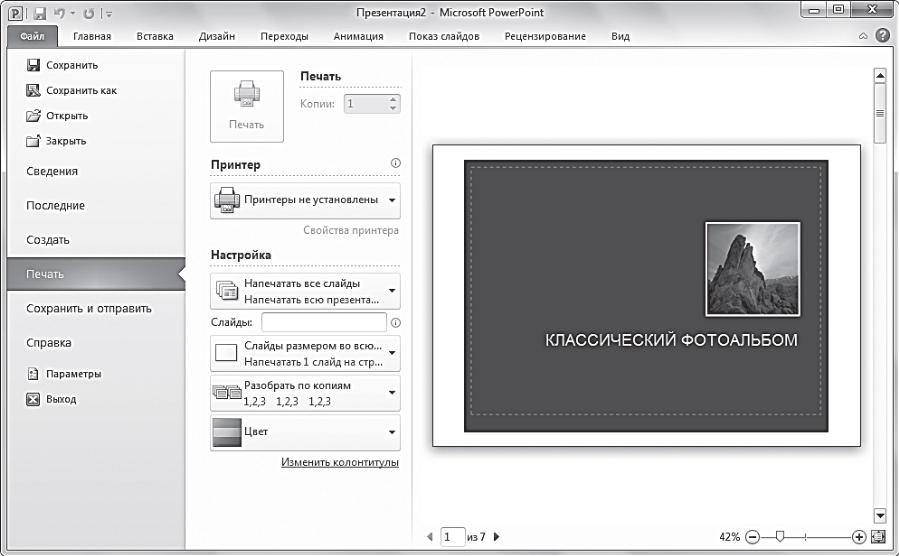
Task: Choose Закрыть in the backstage menu
Action: [x=56, y=141]
